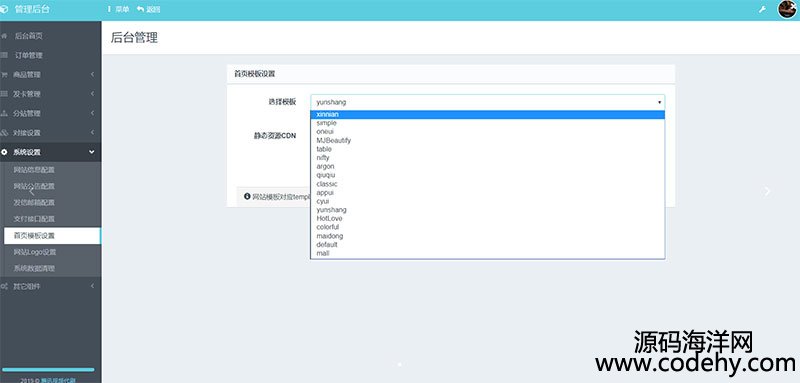Collapse the 系统设置 chevron
Image resolution: width=800 pixels, height=383 pixels.
(x=92, y=152)
